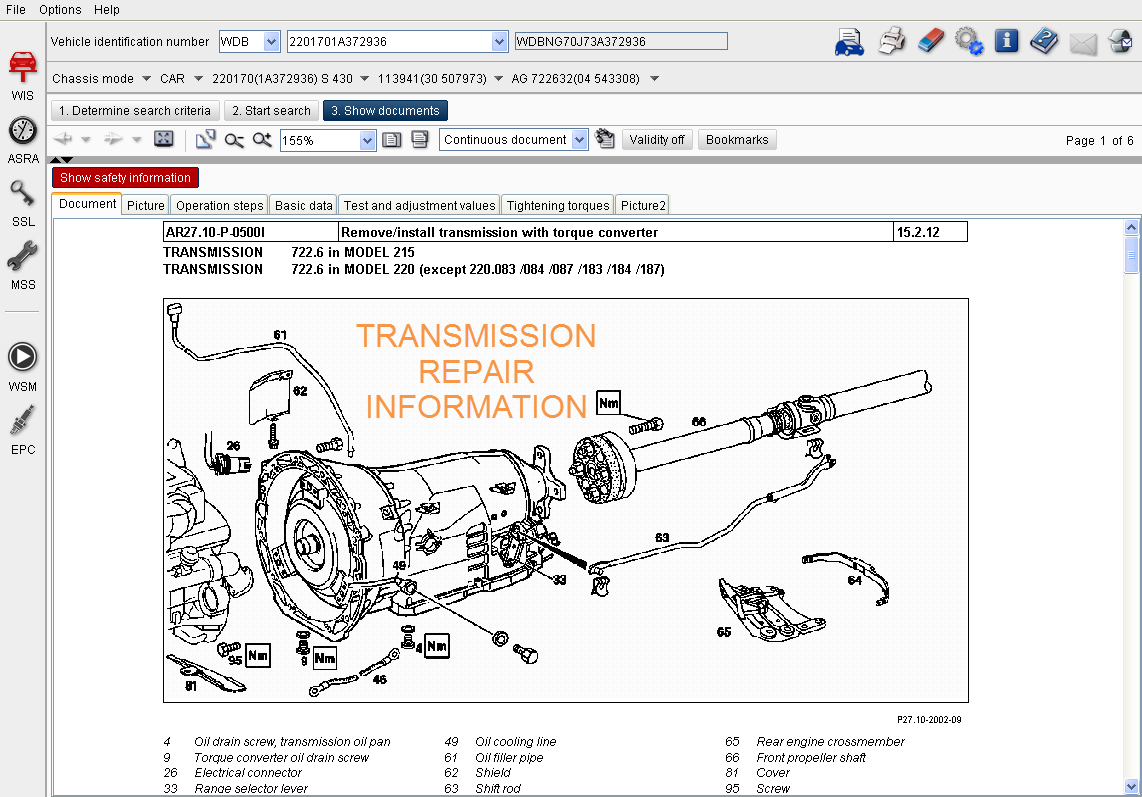Open the forward history dropdown arrow

pyautogui.click(x=136, y=139)
